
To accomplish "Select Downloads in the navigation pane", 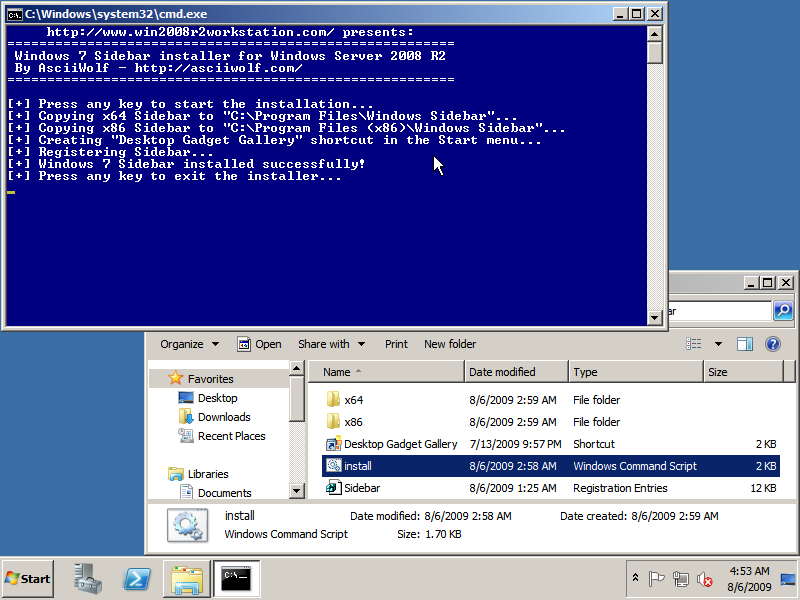I will (224, 417).
